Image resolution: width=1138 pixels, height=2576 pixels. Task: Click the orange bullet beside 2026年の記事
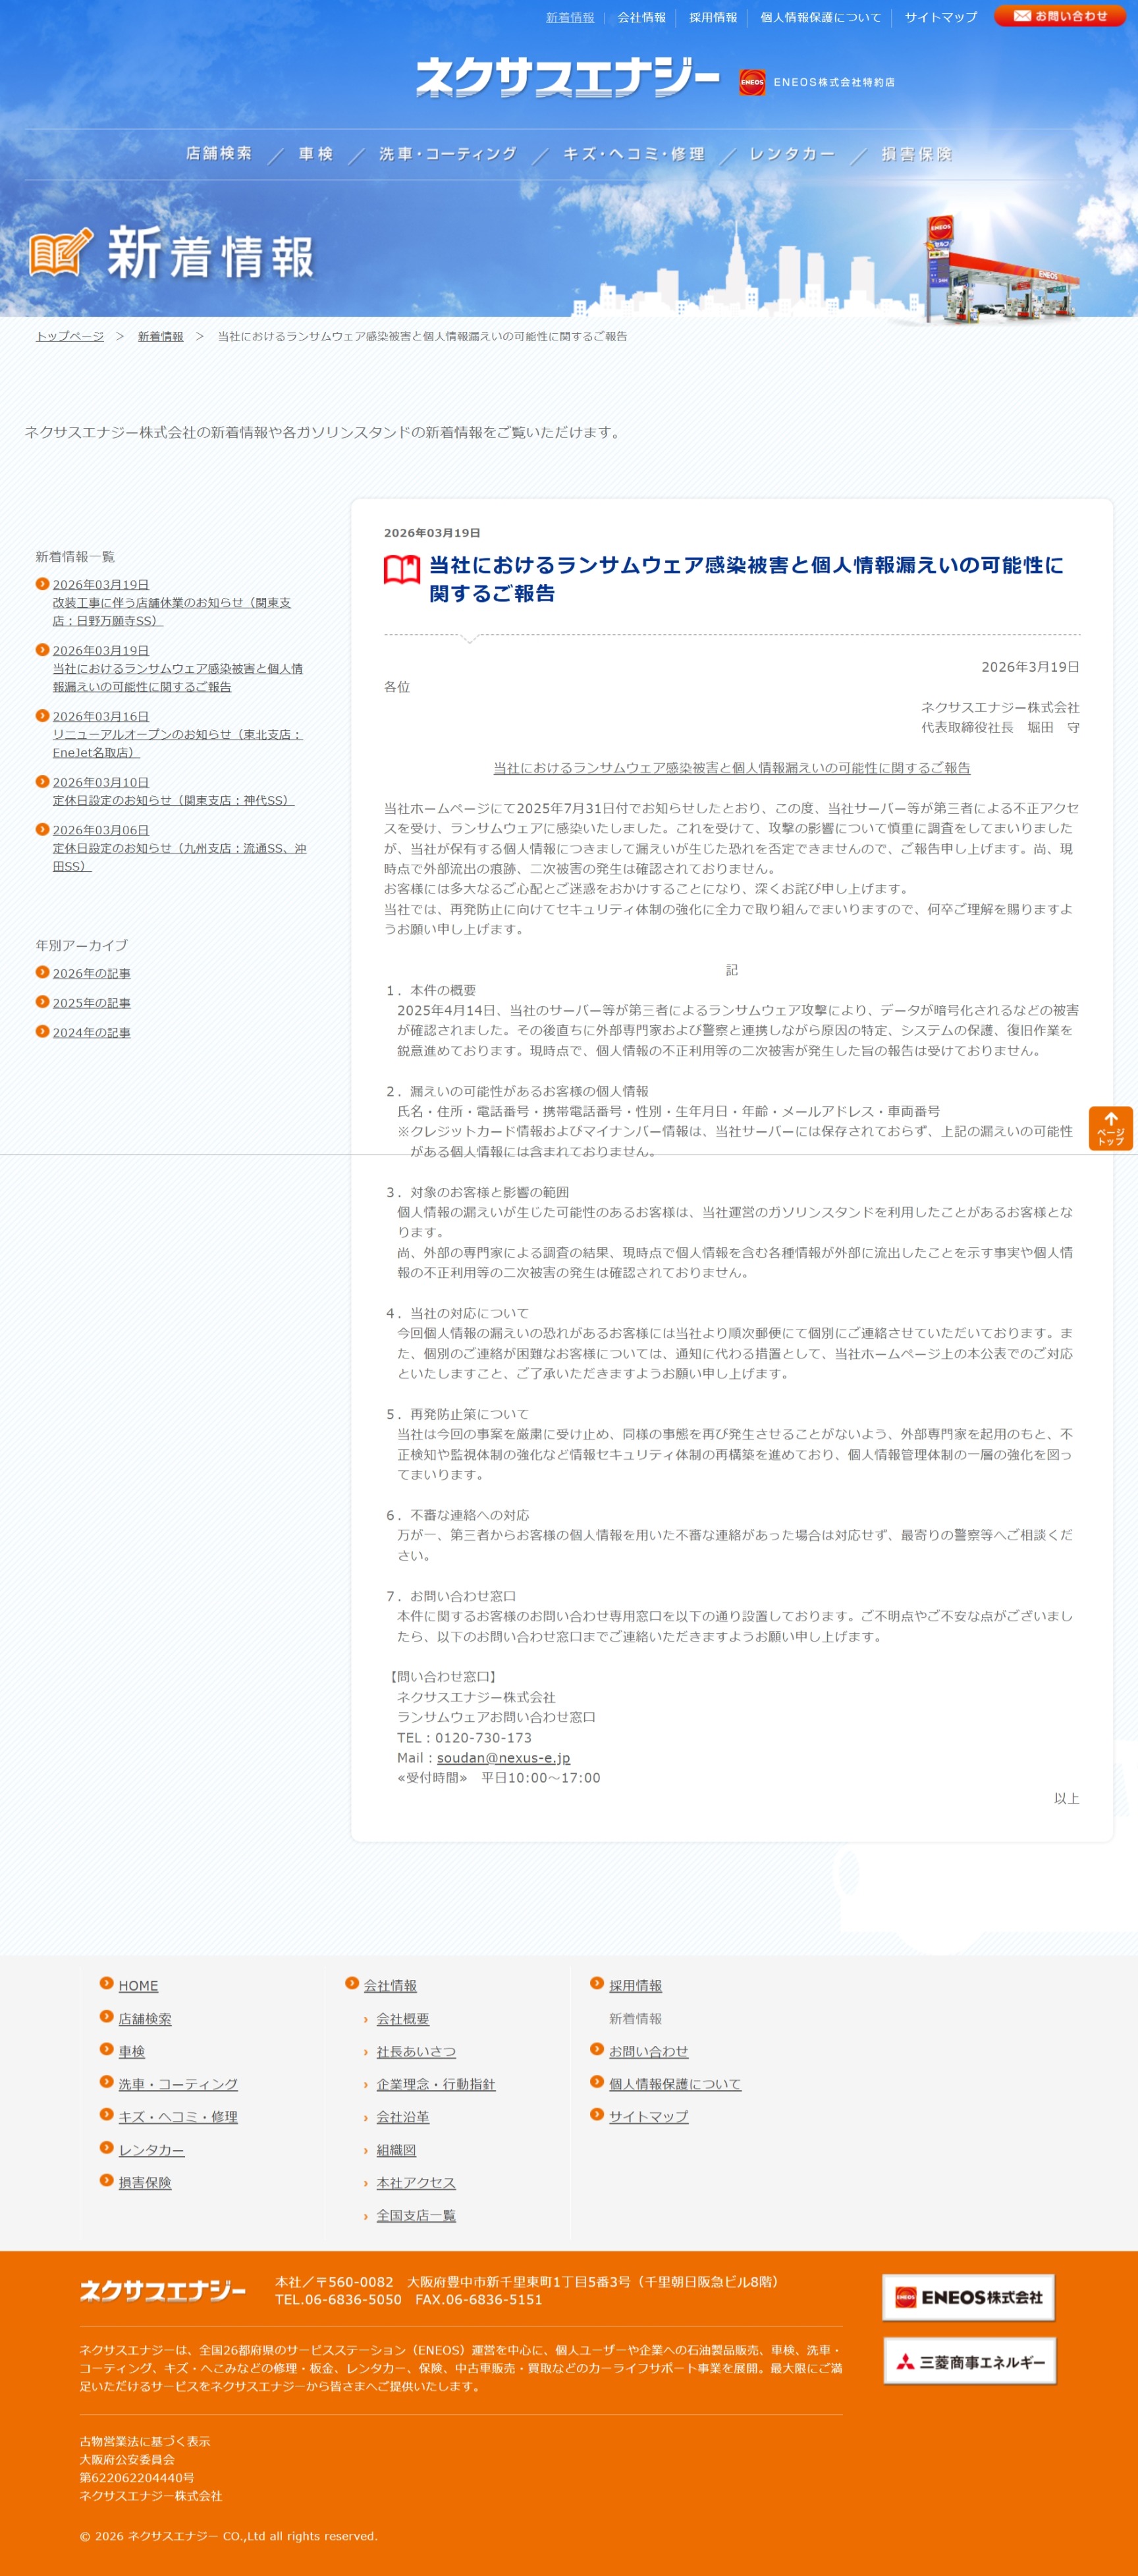[42, 972]
